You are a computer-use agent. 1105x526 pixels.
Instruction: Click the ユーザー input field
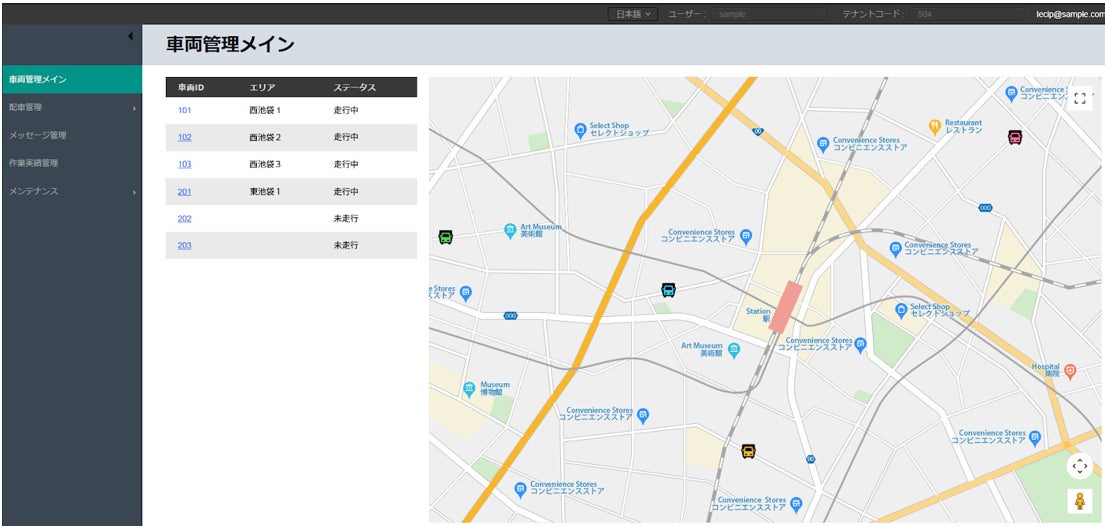(x=770, y=14)
